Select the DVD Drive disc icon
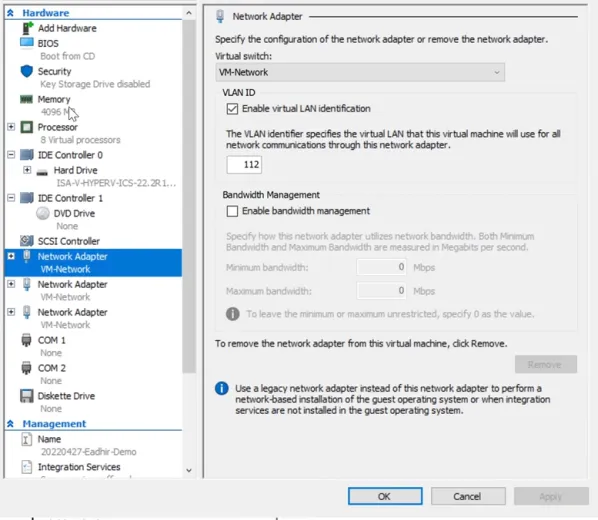The height and width of the screenshot is (520, 598). [43, 213]
